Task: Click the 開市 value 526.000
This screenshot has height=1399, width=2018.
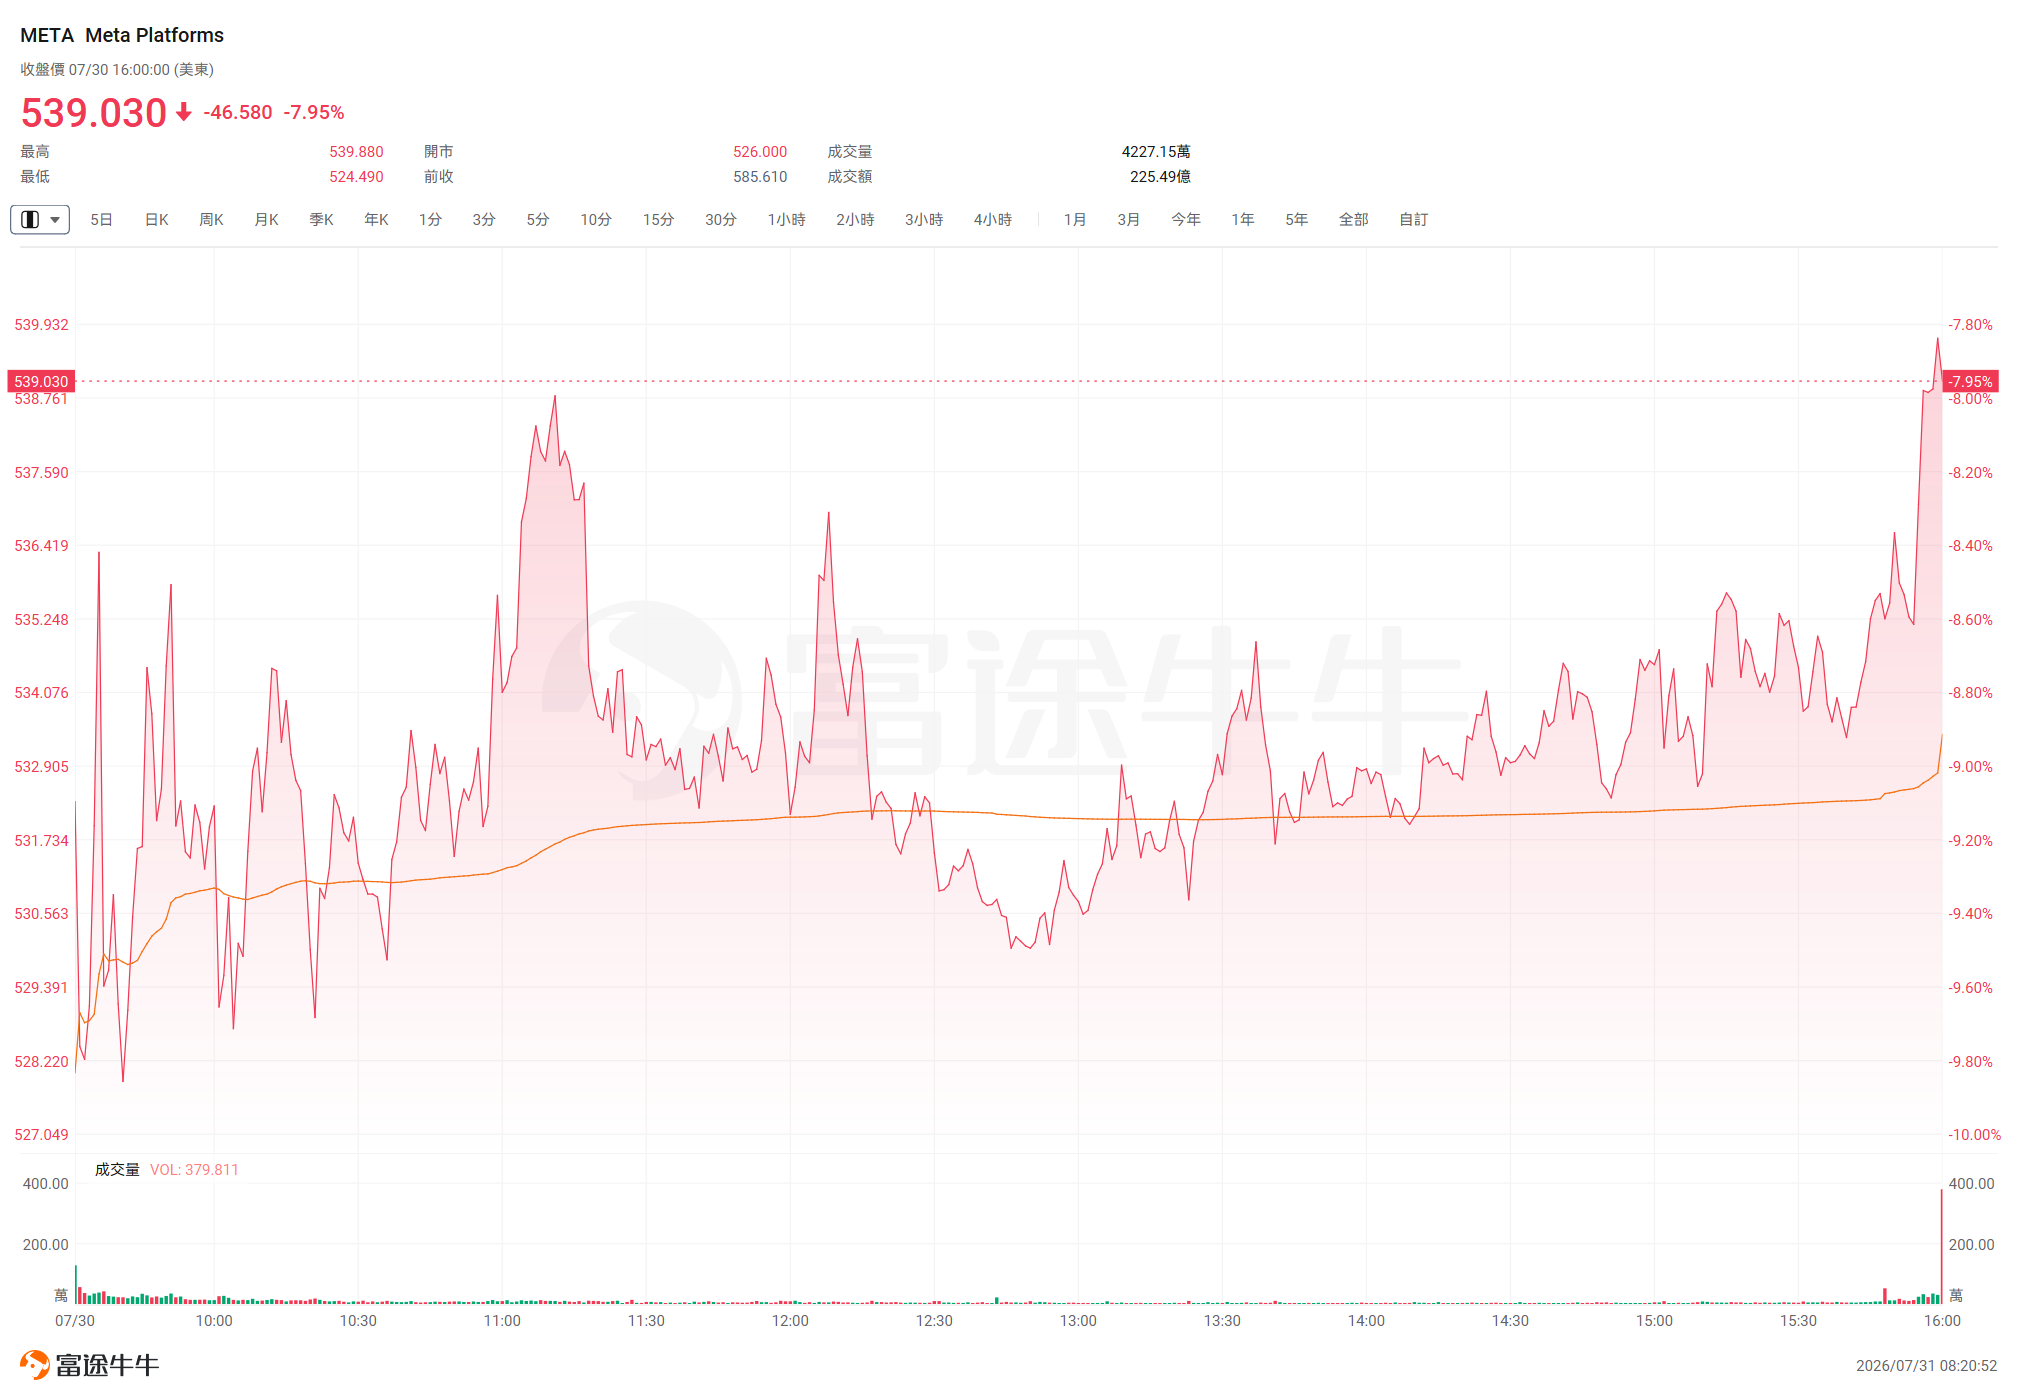Action: coord(760,152)
